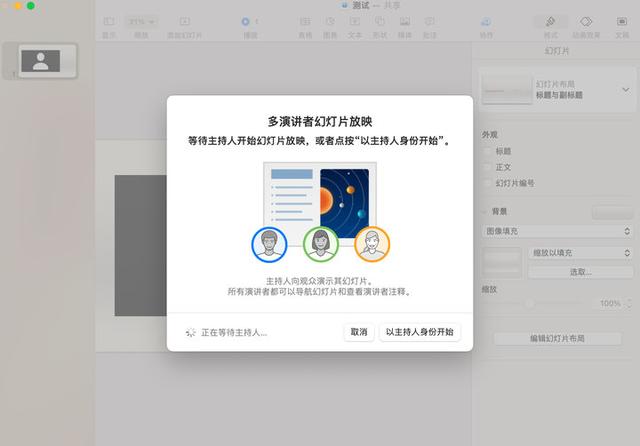
Task: Click the background image well preview
Action: pyautogui.click(x=502, y=262)
